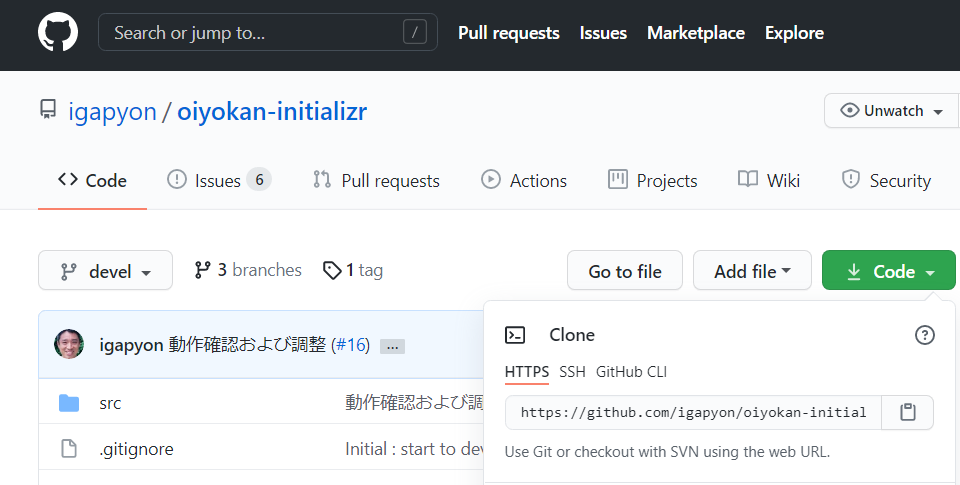View 1 tag

click(353, 270)
